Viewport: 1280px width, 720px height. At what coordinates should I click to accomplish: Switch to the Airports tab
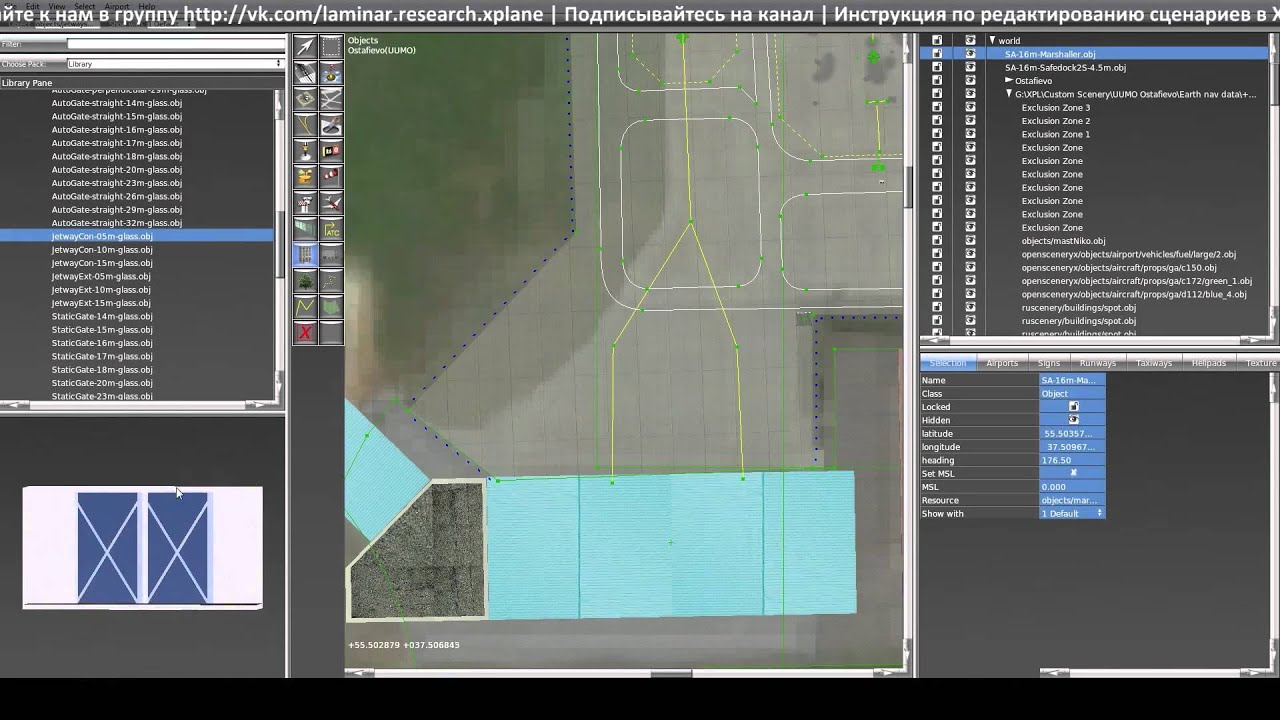(x=1002, y=363)
